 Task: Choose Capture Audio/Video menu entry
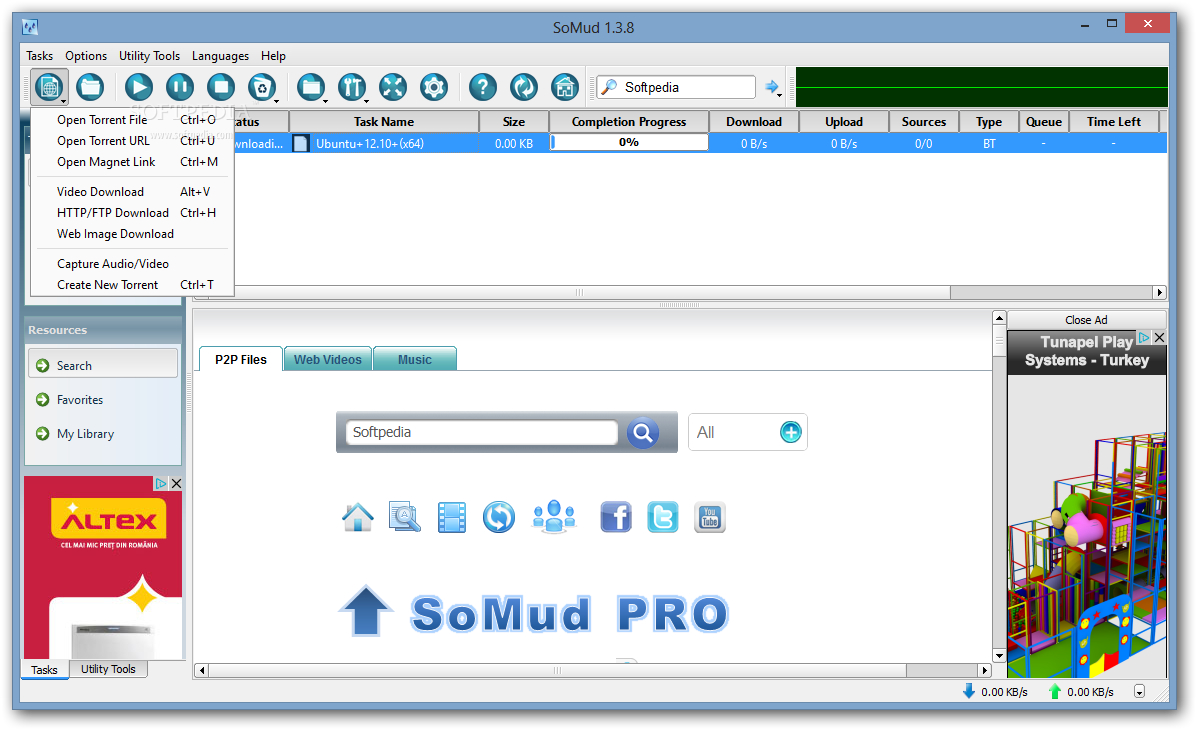coord(131,263)
